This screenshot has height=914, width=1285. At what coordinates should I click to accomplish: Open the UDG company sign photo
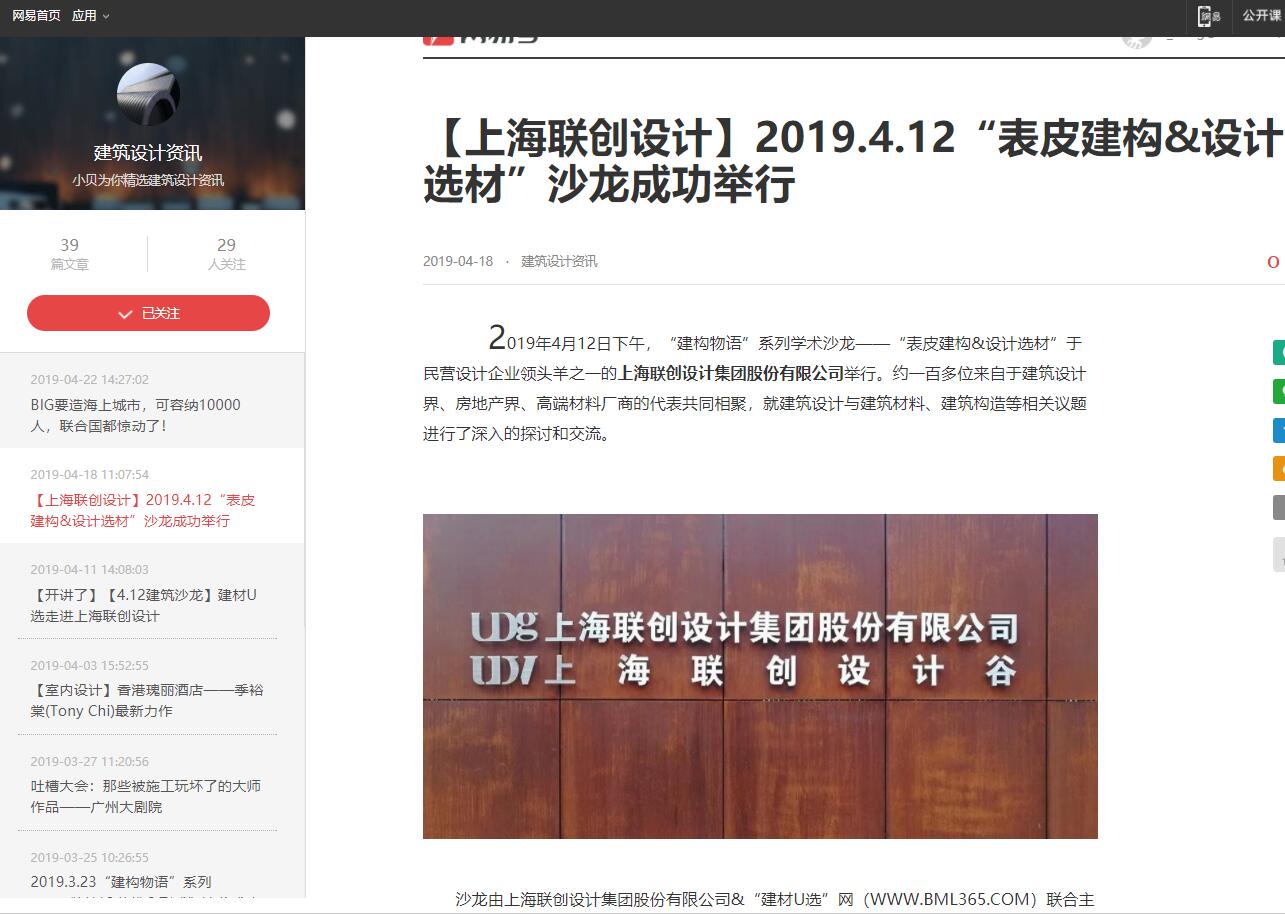760,676
